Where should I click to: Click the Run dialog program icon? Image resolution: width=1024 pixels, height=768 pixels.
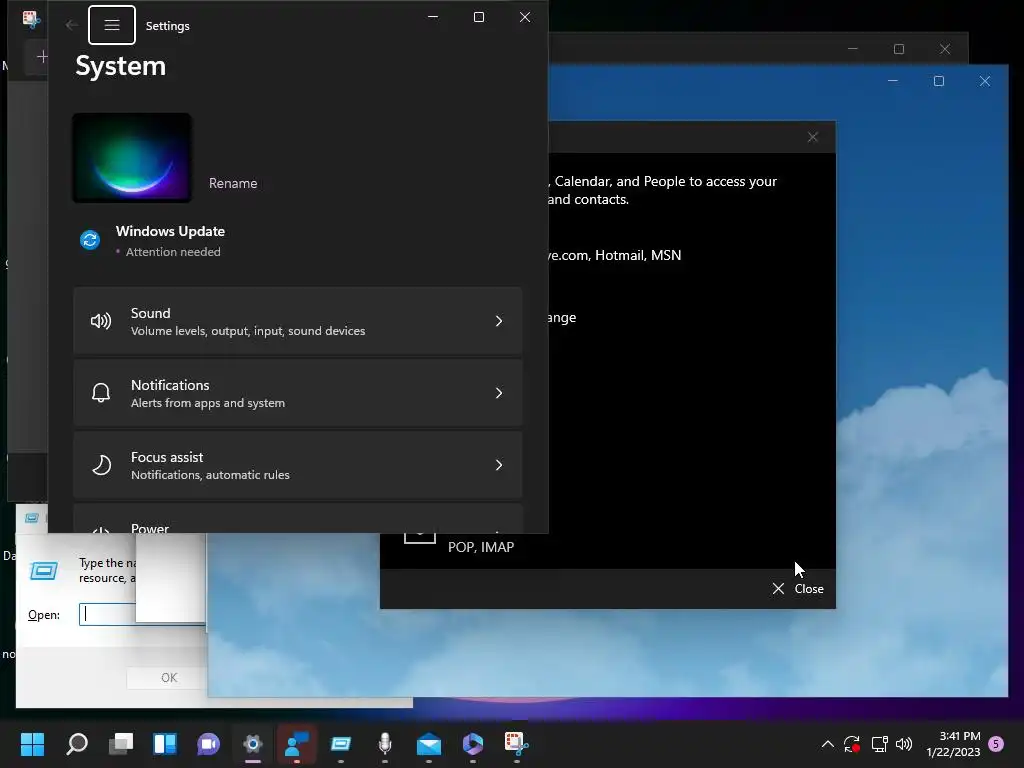pyautogui.click(x=44, y=571)
